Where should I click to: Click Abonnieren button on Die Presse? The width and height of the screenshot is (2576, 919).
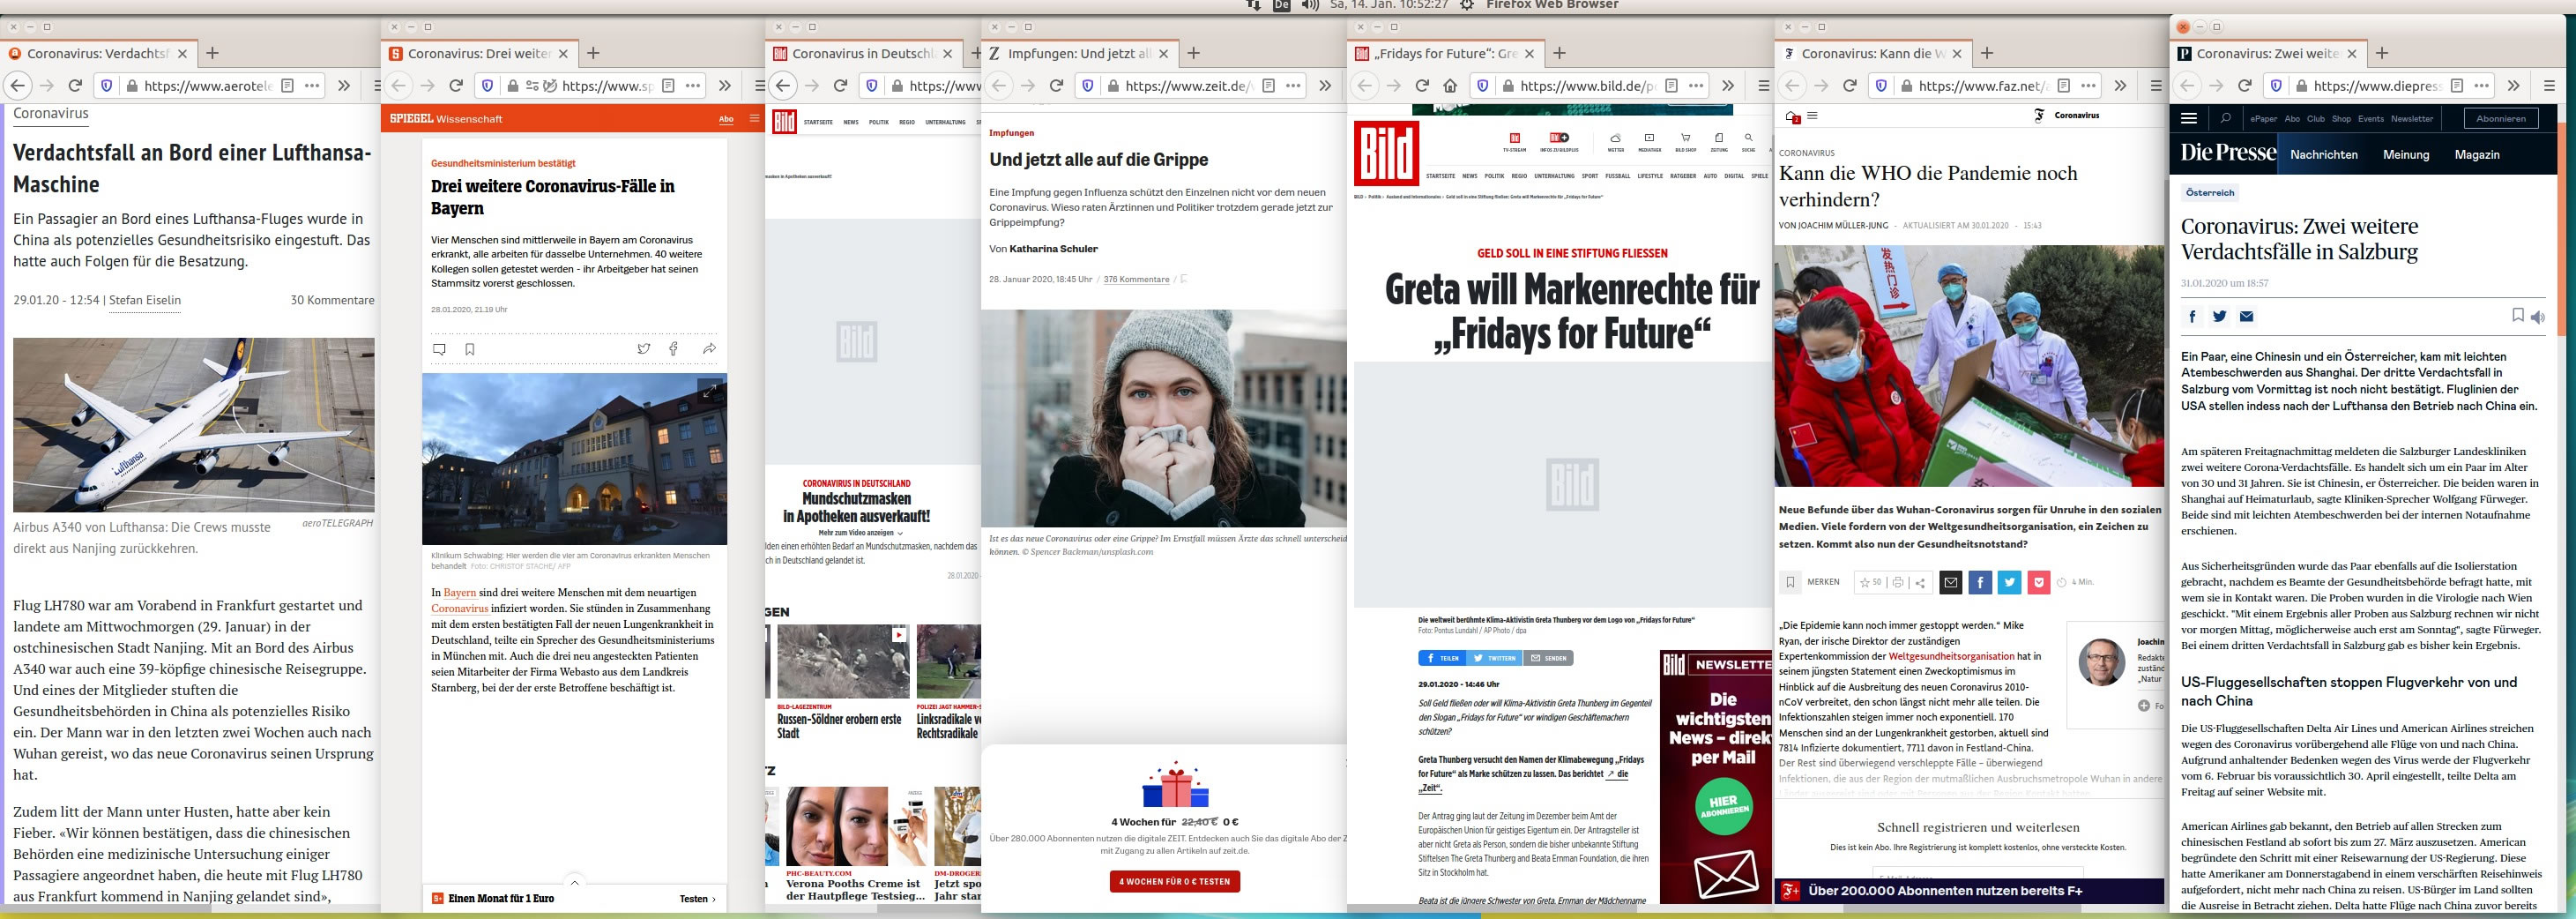[x=2501, y=119]
